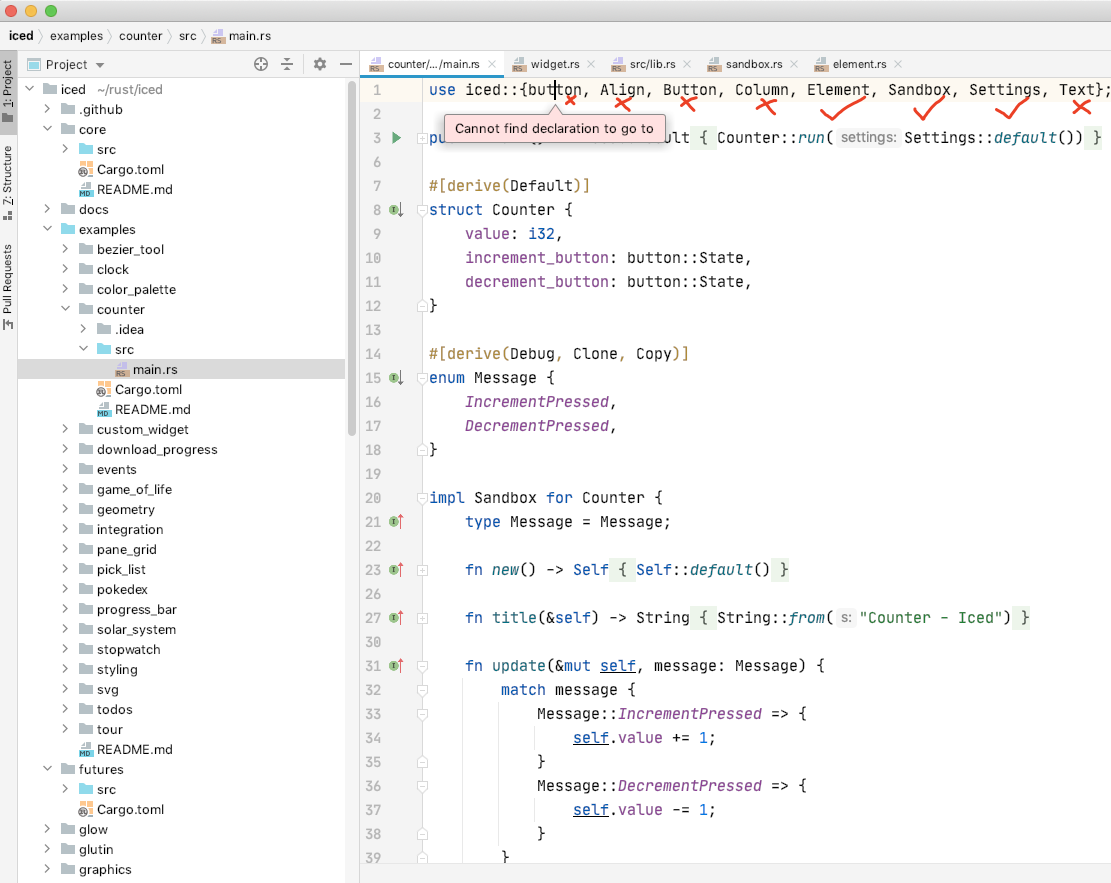Switch to the widget.rs tab
The image size is (1111, 883).
point(555,64)
